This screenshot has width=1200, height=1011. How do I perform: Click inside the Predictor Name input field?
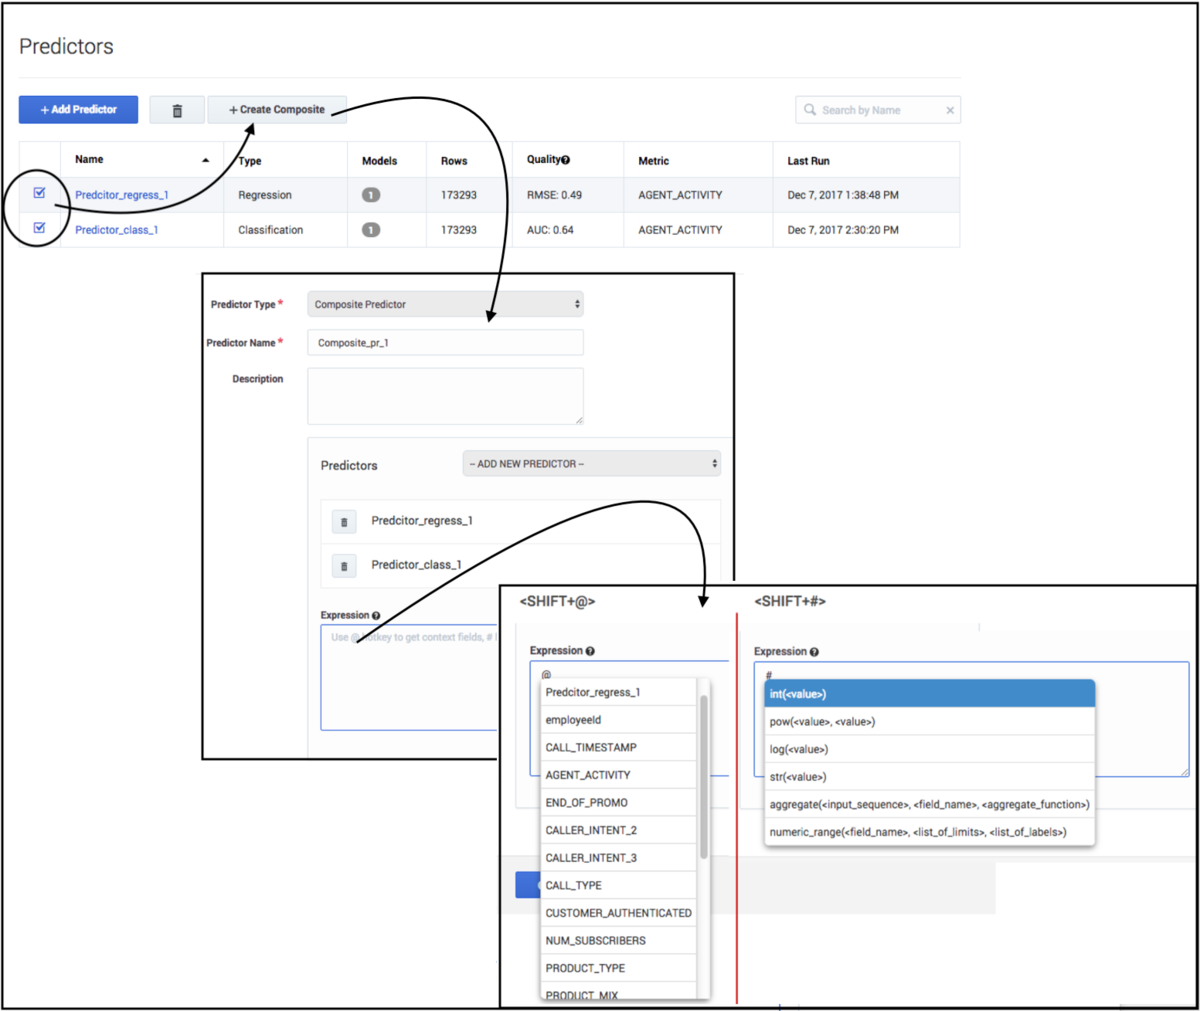tap(444, 342)
